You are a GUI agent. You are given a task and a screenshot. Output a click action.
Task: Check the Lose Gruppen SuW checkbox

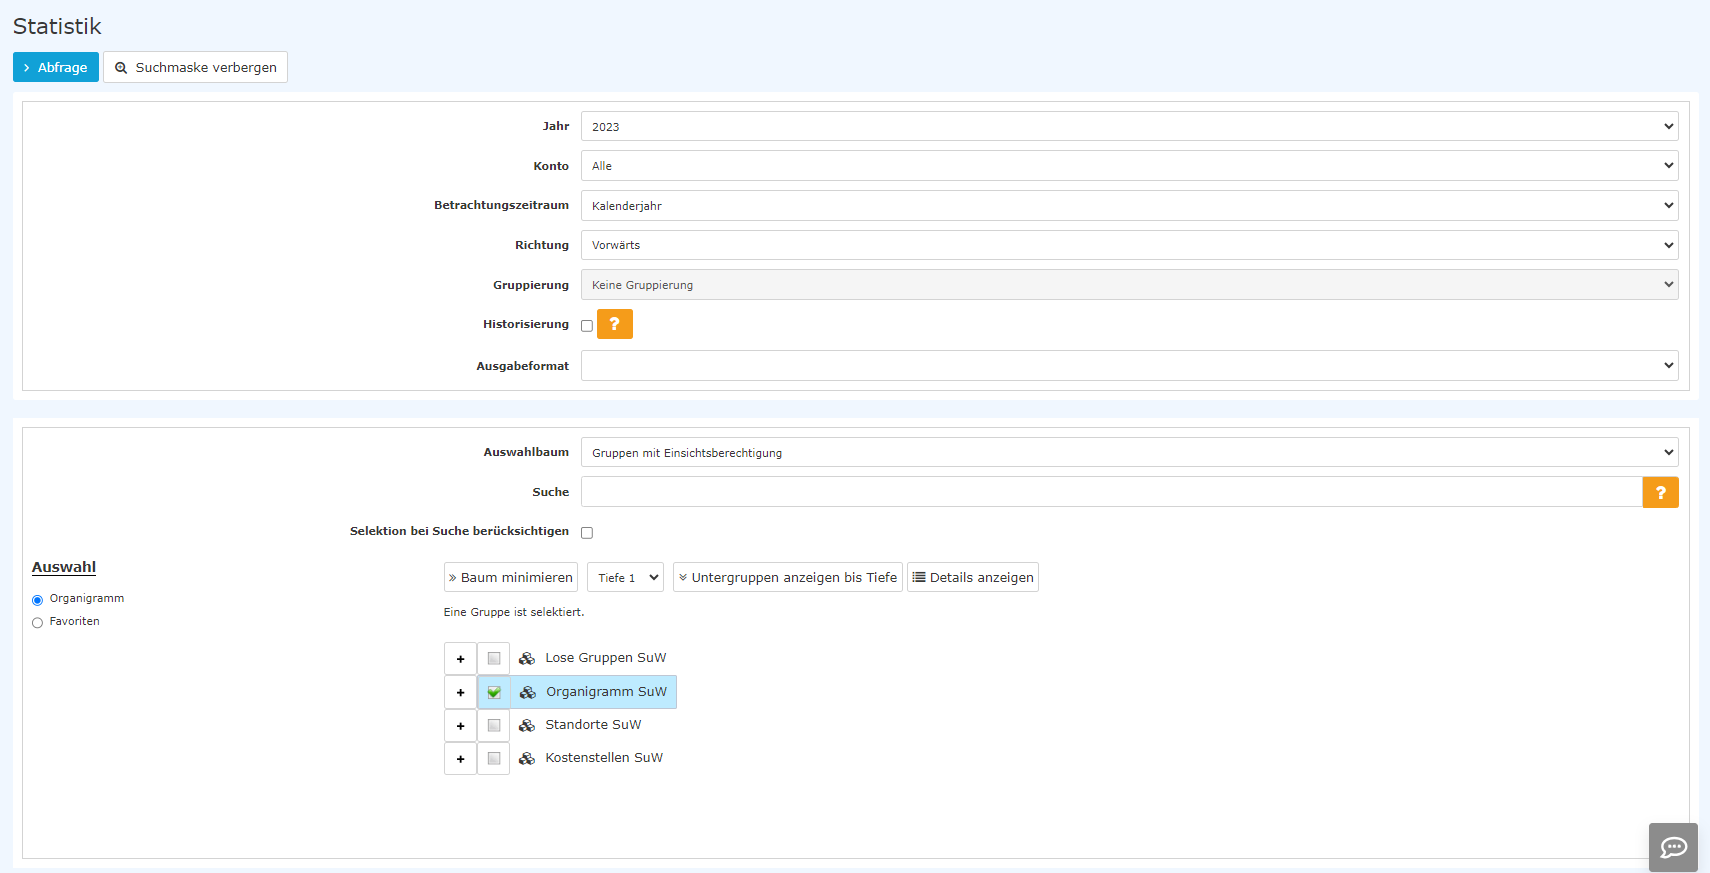[x=494, y=659]
